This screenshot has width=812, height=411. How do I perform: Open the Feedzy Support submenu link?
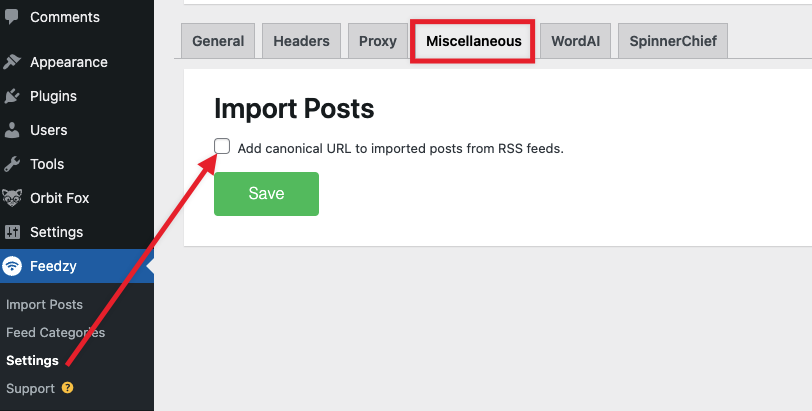click(31, 388)
